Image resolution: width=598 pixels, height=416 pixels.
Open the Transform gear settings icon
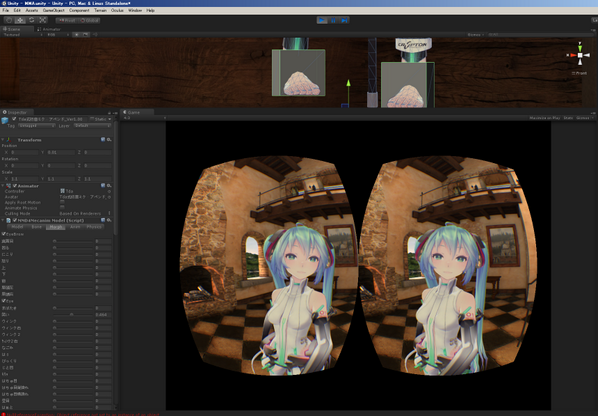click(x=109, y=140)
